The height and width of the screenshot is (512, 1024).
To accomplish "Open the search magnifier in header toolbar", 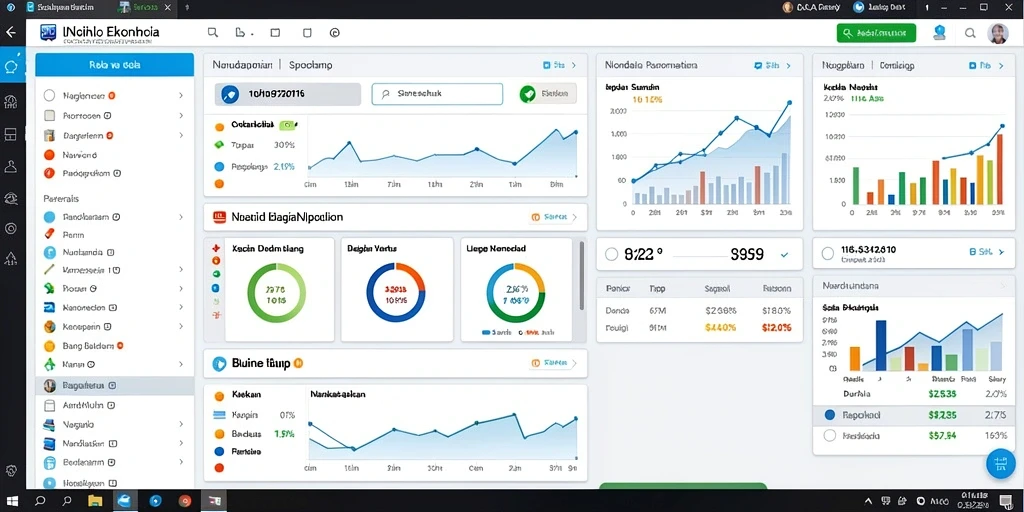I will click(212, 32).
